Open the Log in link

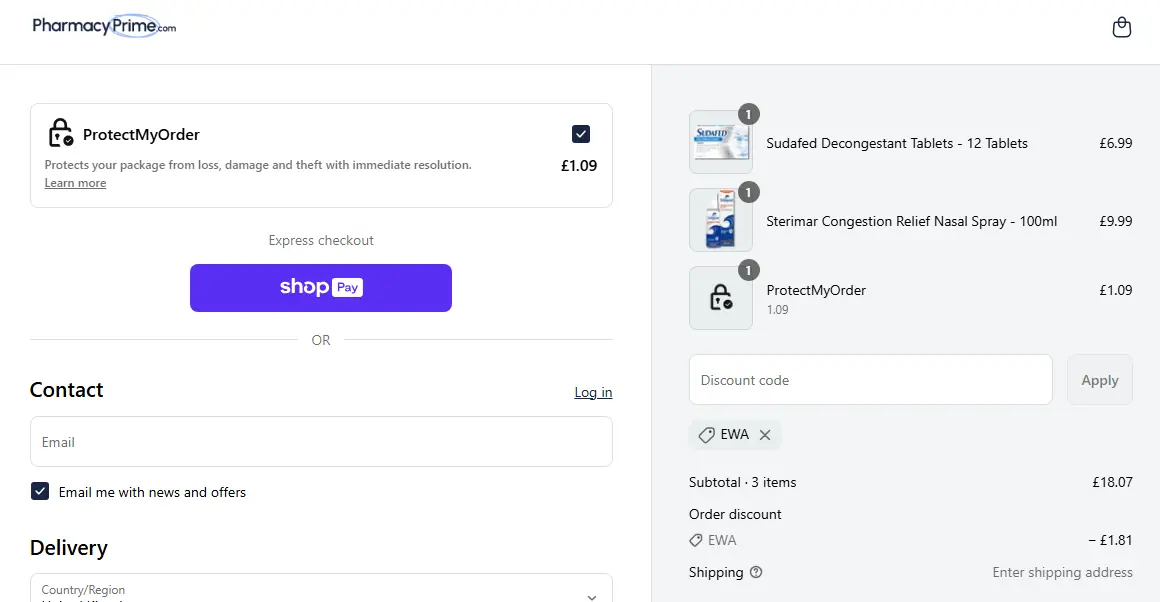click(x=593, y=392)
